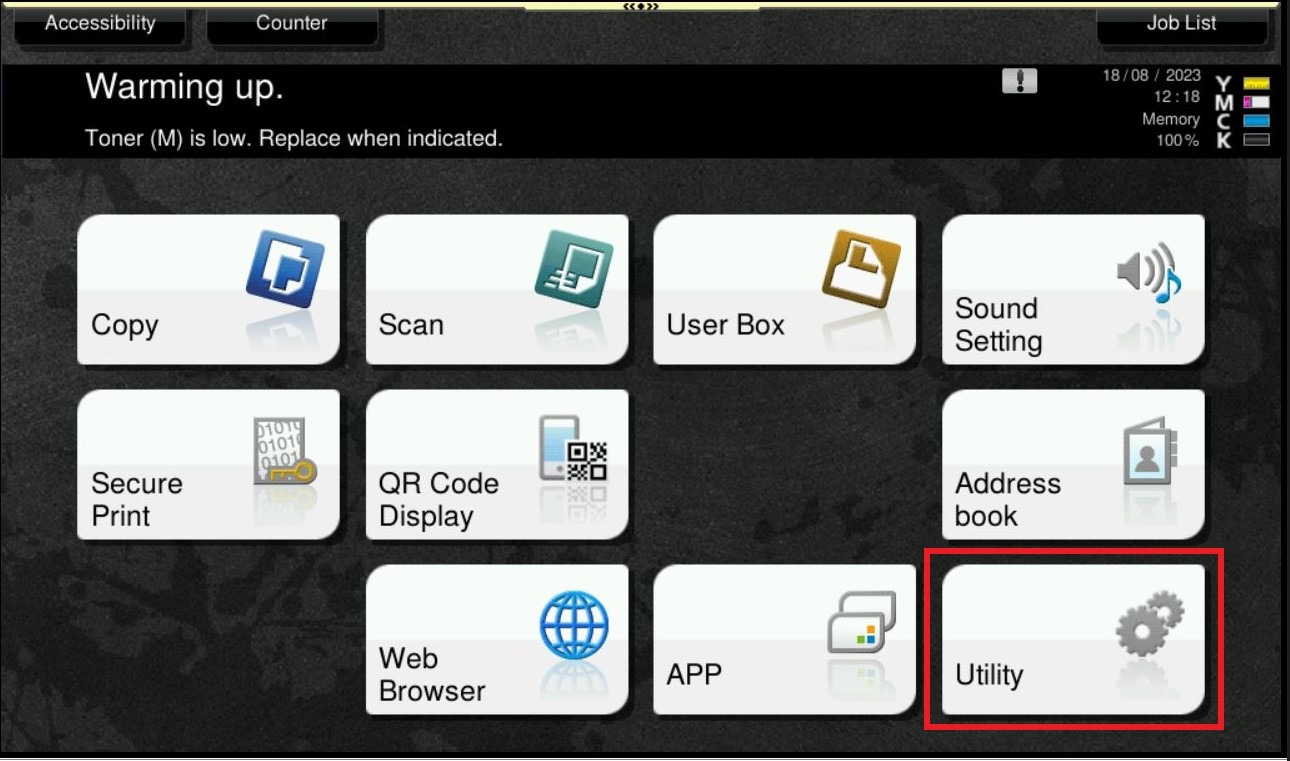
Task: Check the cyan toner level bar
Action: click(1256, 121)
